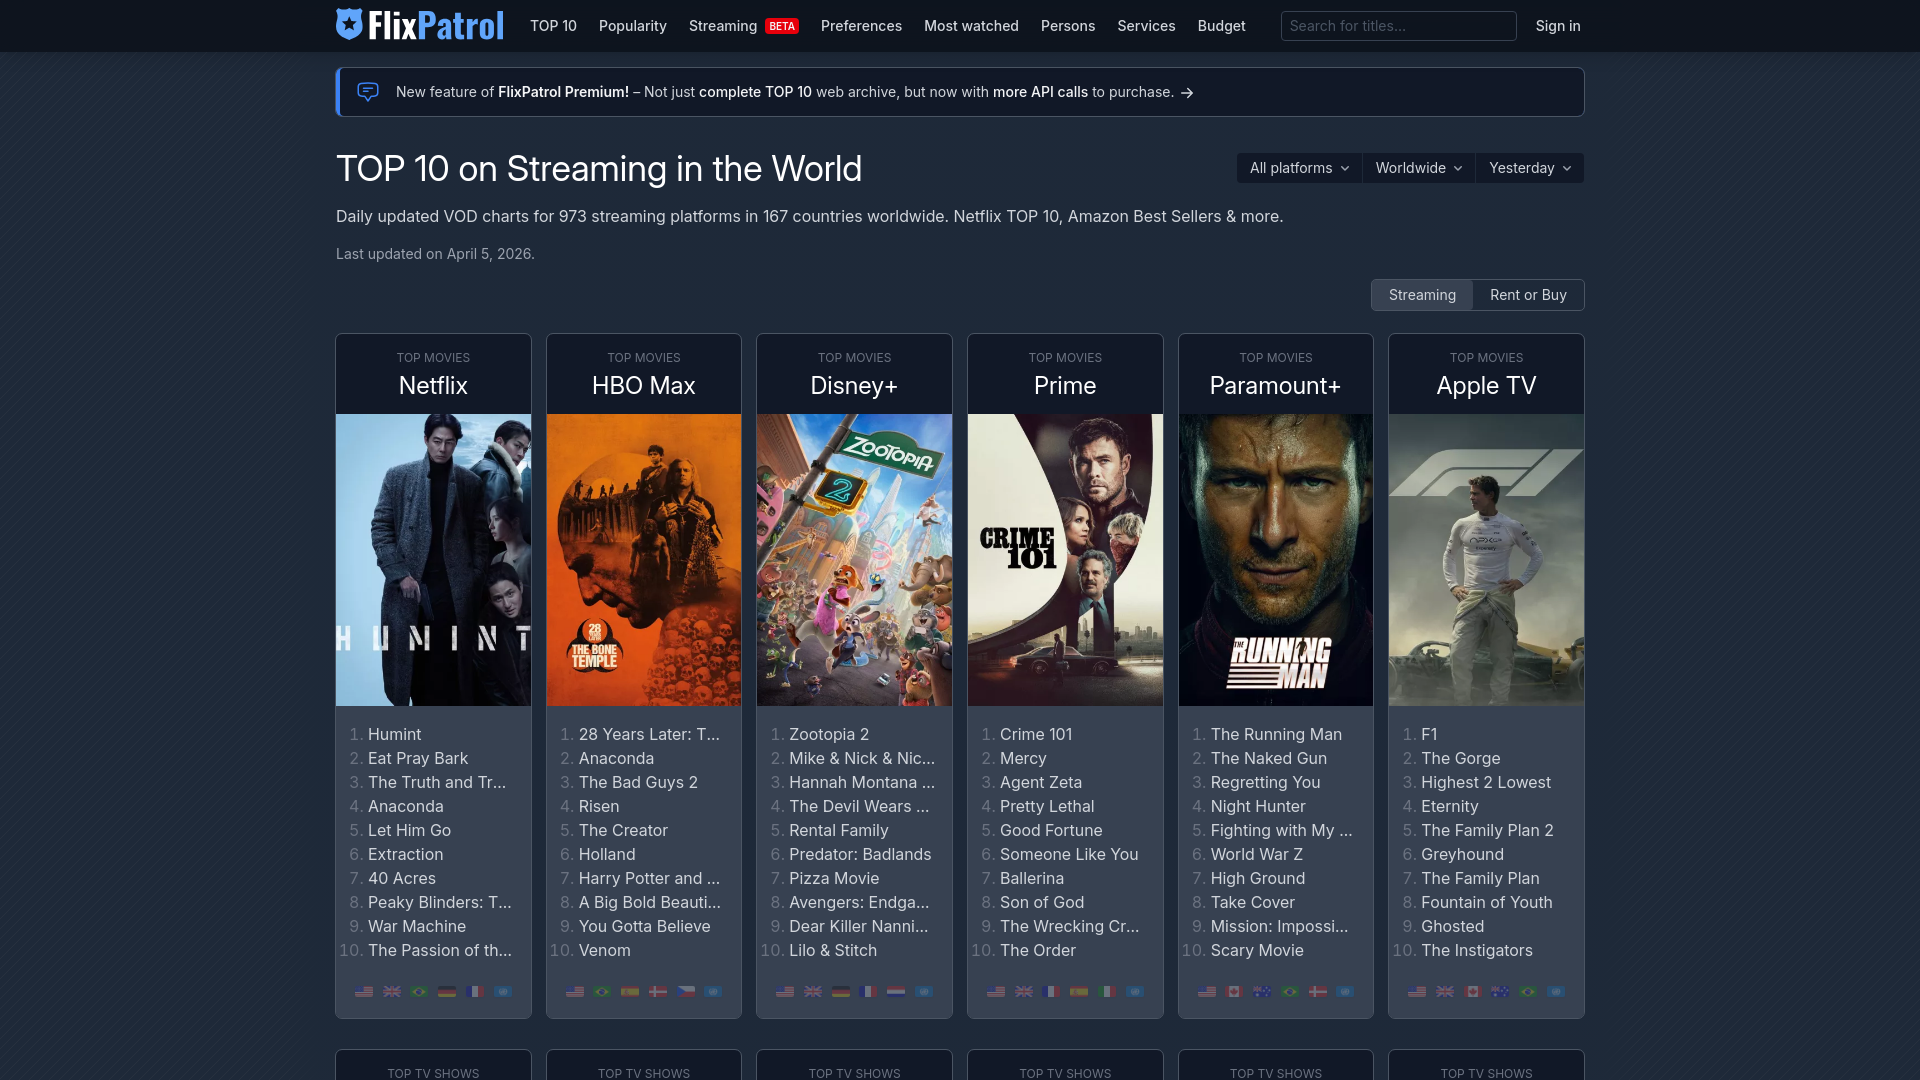This screenshot has width=1920, height=1080.
Task: Open the Services menu
Action: point(1146,26)
